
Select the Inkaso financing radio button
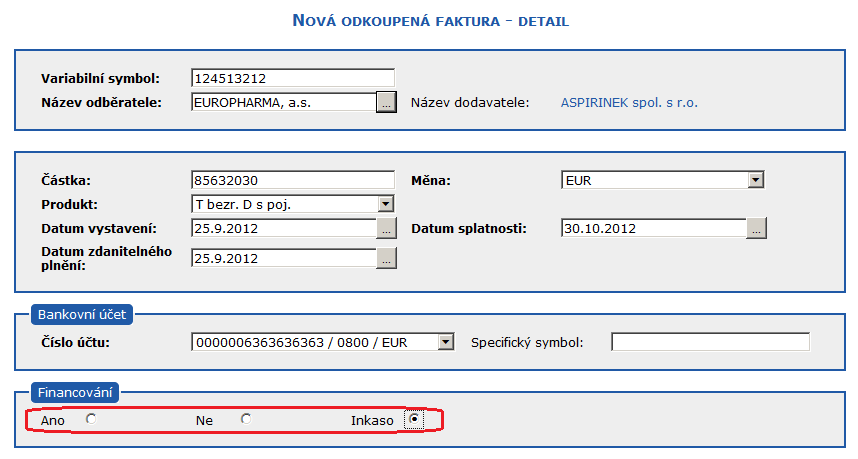click(414, 419)
